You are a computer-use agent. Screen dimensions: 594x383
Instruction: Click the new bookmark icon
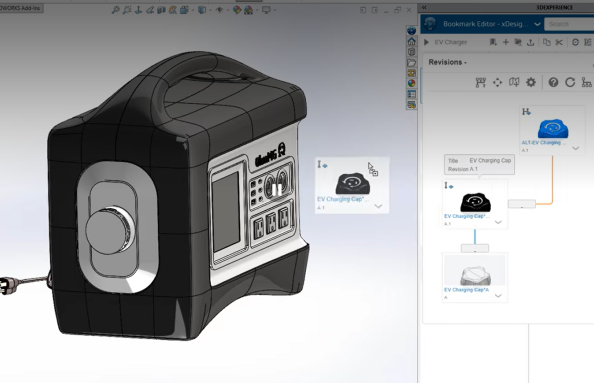(x=493, y=42)
